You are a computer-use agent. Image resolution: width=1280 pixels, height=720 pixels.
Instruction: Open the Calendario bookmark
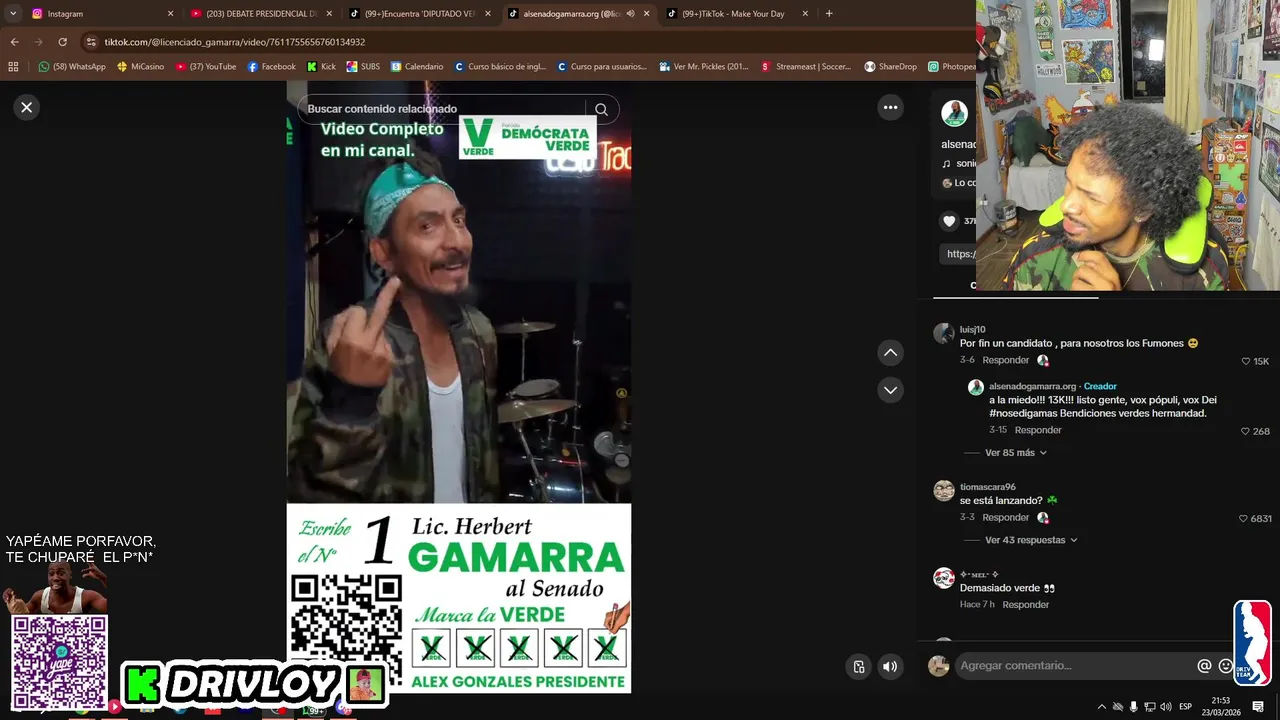click(417, 67)
